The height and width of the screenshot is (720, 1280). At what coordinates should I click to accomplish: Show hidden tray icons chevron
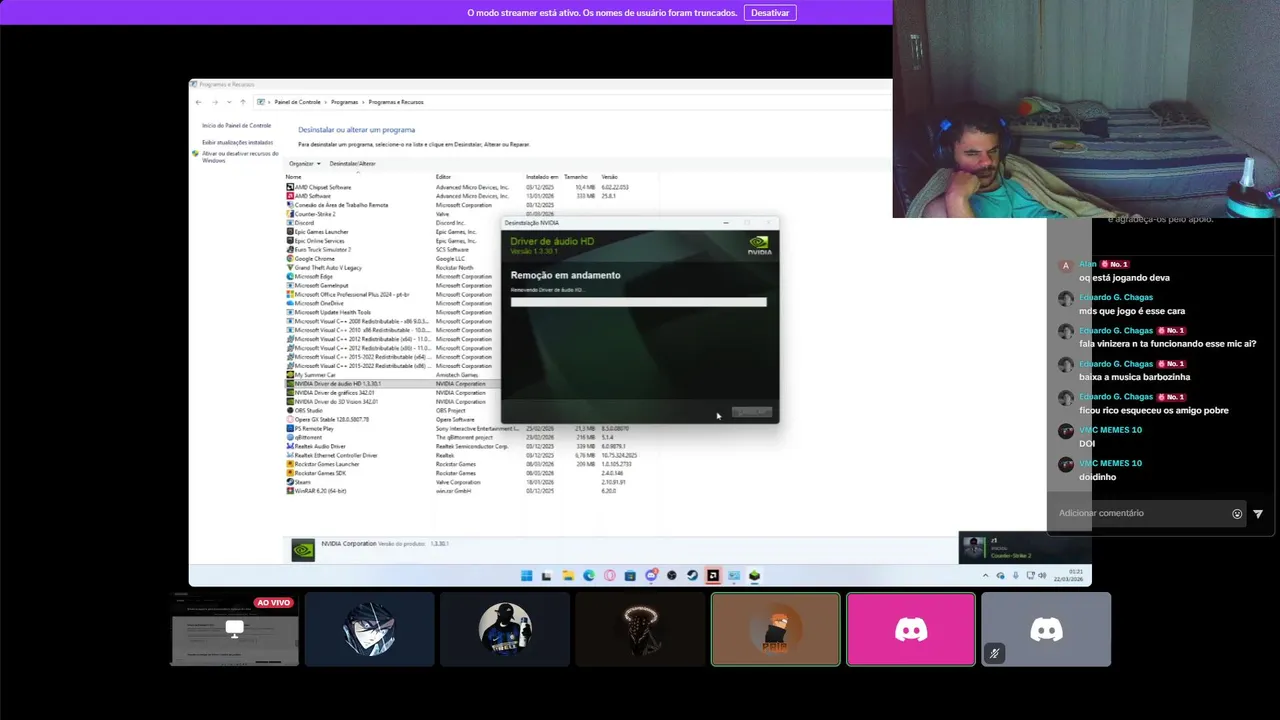986,576
